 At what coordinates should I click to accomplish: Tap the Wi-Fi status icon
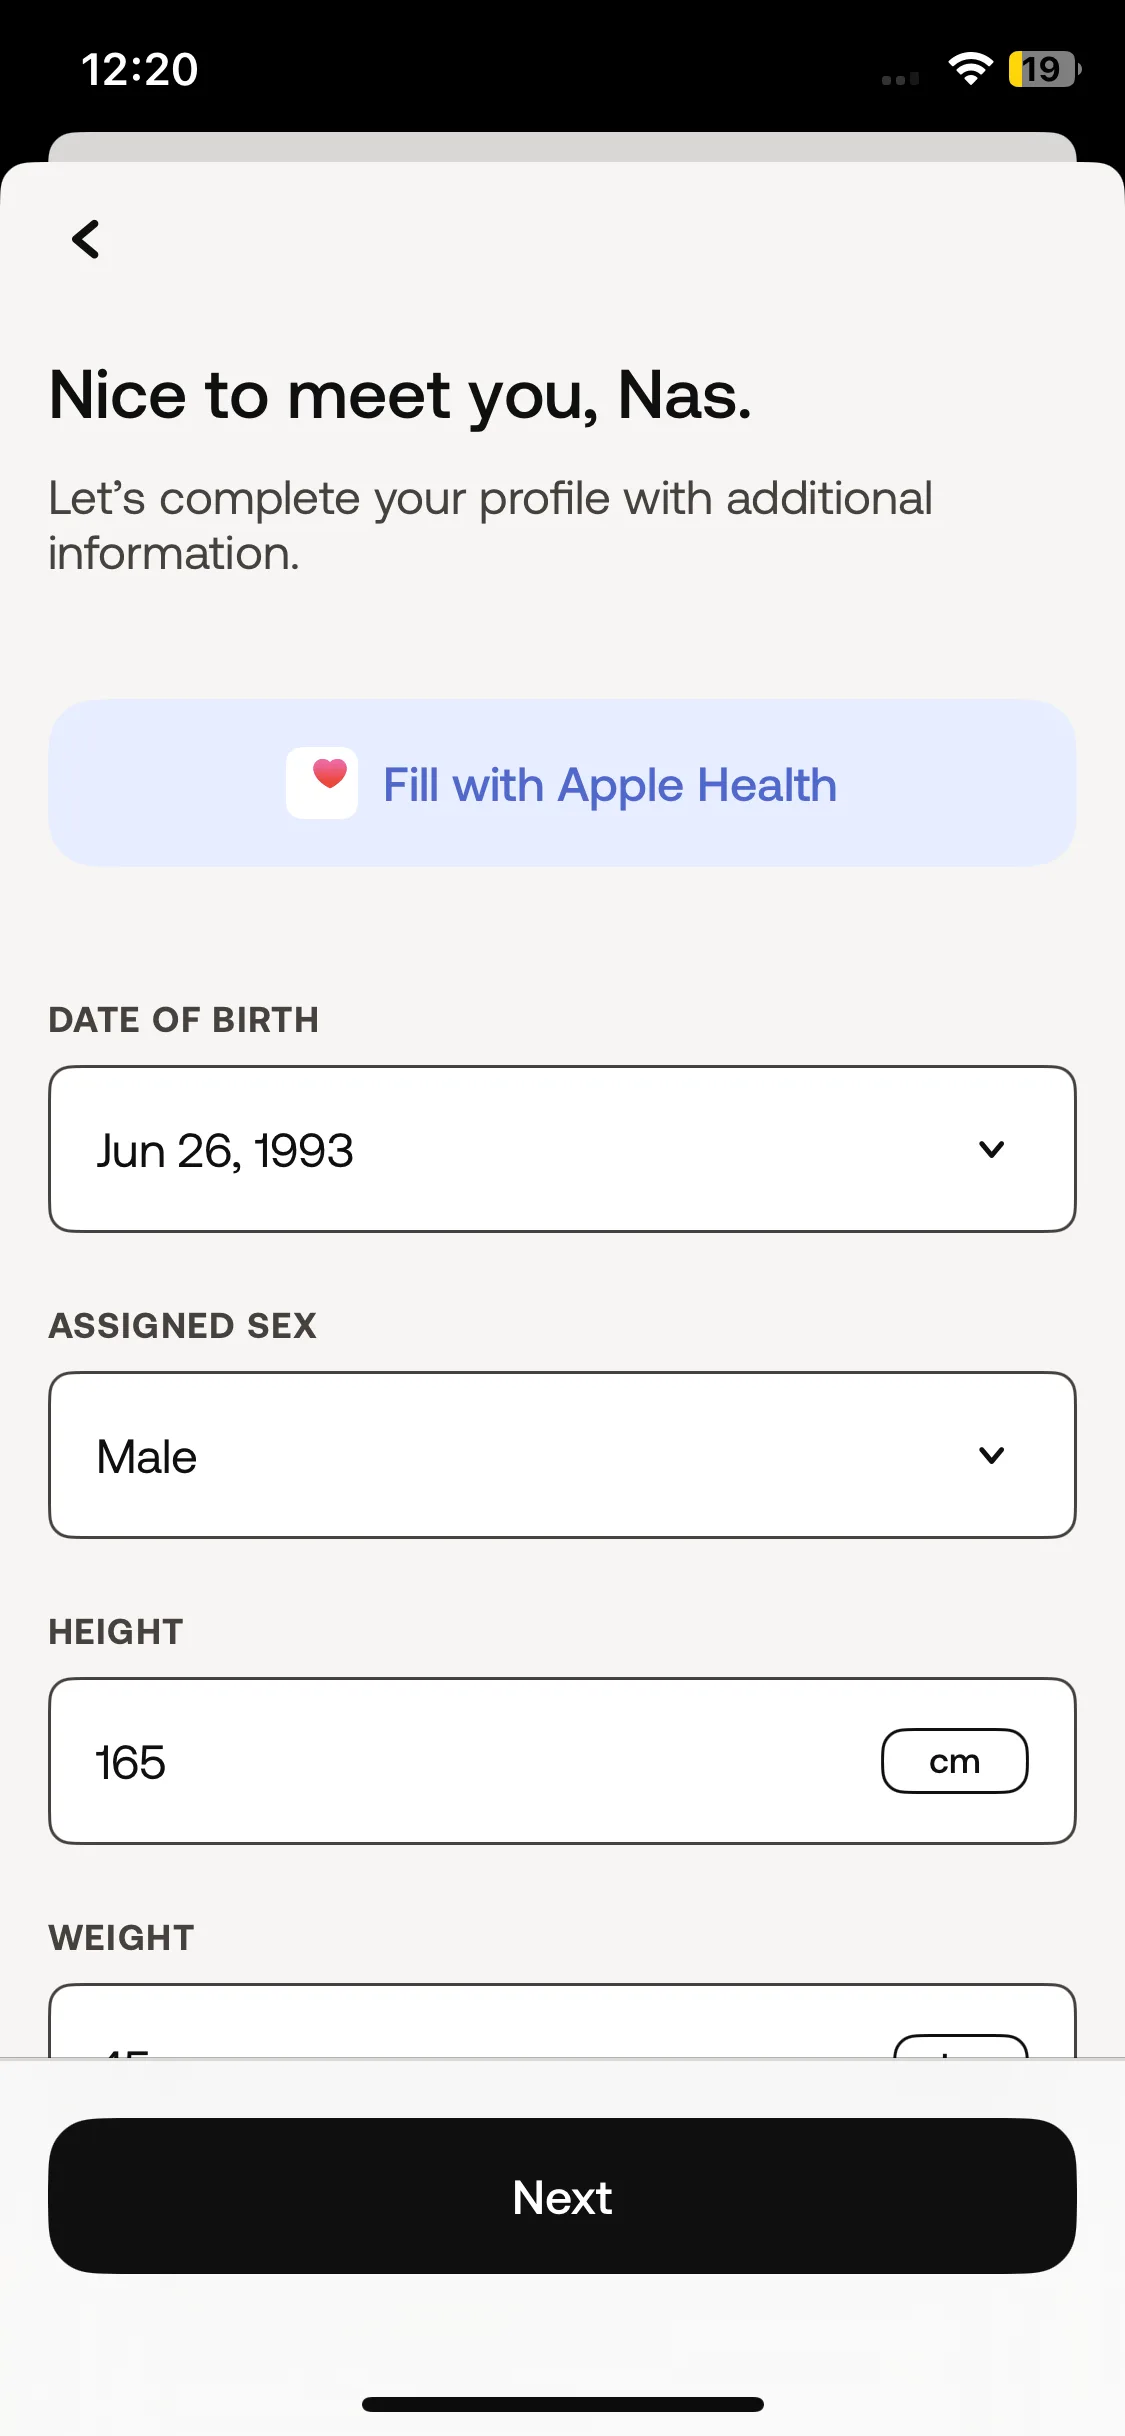(970, 69)
